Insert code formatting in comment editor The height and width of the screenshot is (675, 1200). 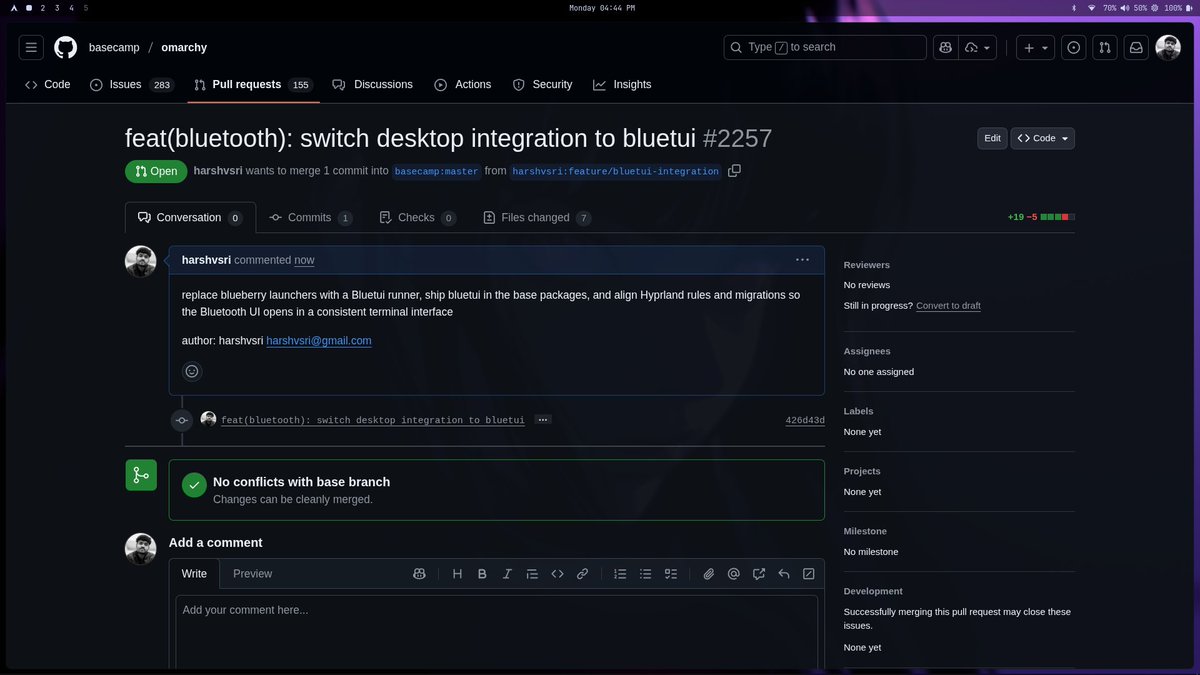(557, 574)
